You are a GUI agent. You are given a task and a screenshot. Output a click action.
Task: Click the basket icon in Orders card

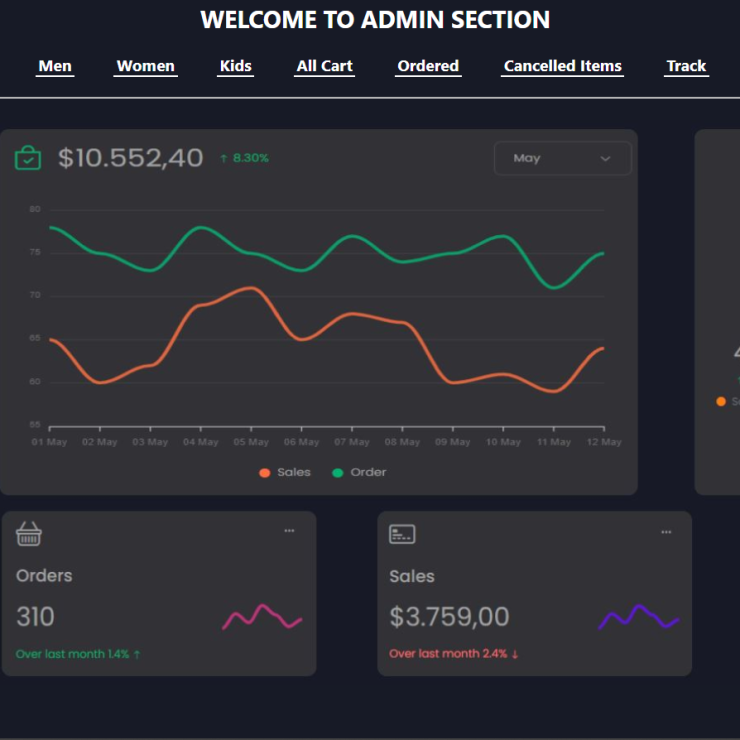click(x=29, y=535)
